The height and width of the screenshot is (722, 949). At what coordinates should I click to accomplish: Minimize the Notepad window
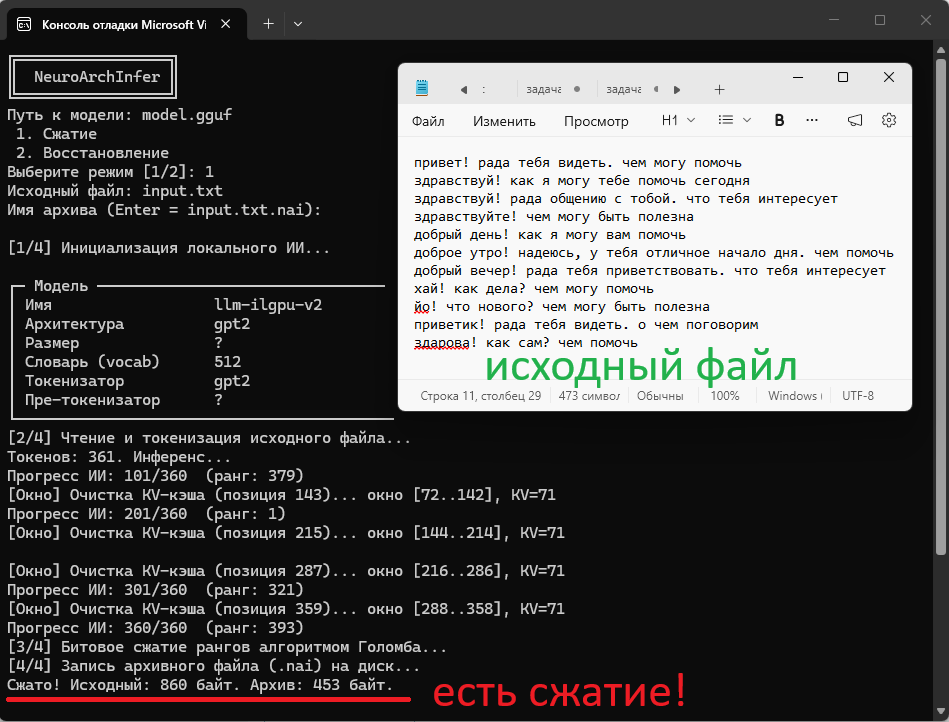[798, 77]
